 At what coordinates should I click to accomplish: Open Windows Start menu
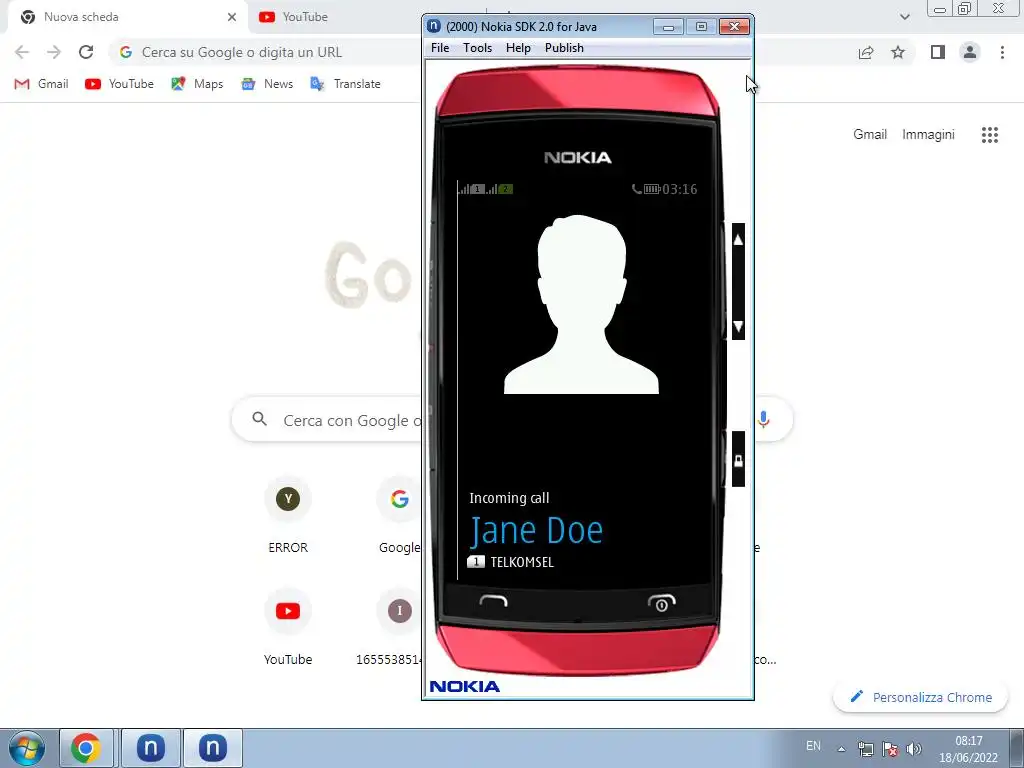tap(27, 748)
